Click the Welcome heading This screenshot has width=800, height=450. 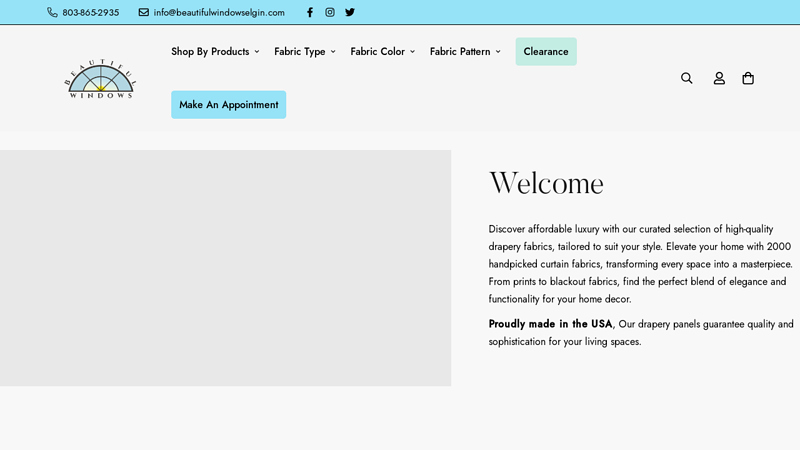pyautogui.click(x=546, y=183)
